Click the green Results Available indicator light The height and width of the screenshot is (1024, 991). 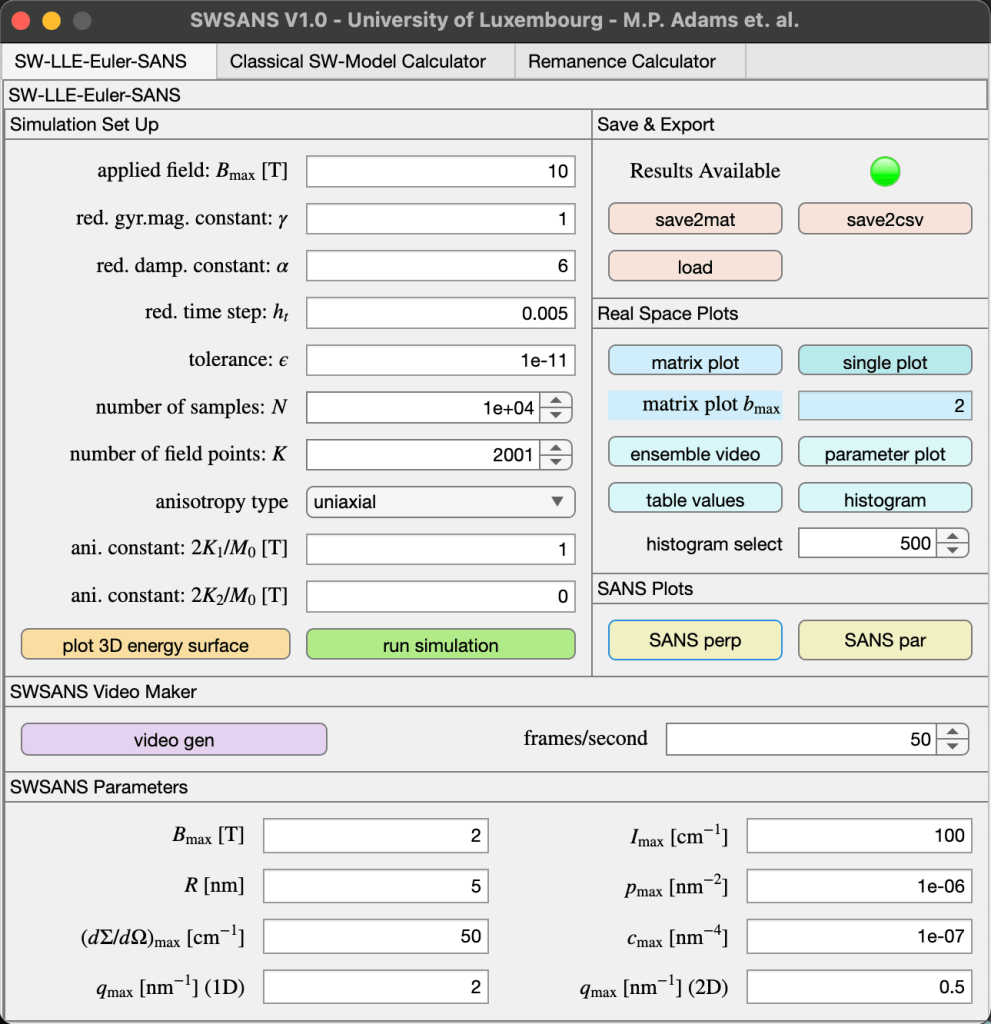[884, 171]
